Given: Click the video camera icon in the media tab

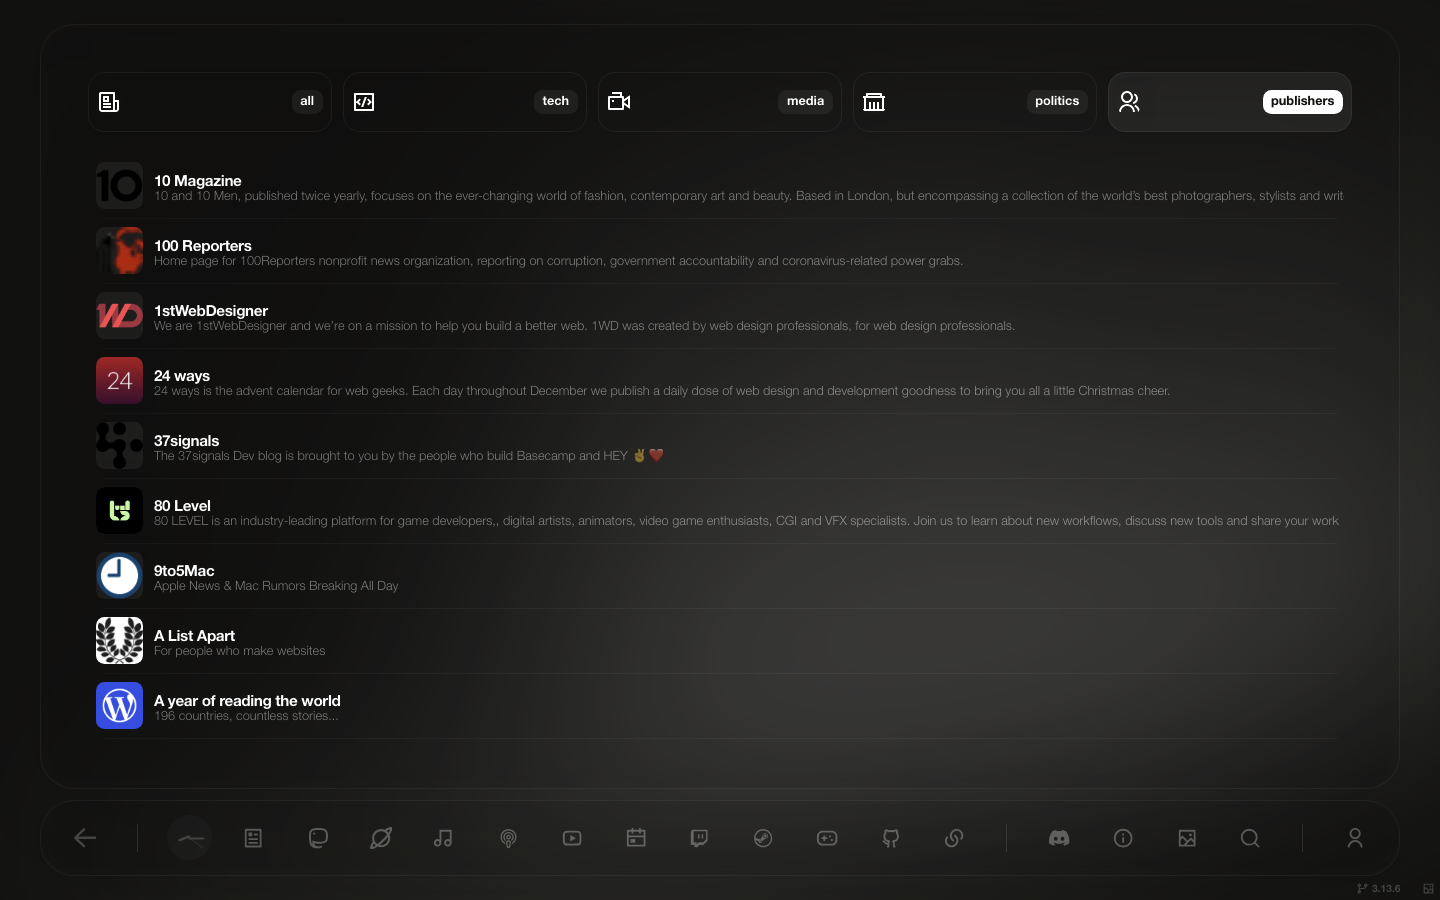Looking at the screenshot, I should pos(619,102).
